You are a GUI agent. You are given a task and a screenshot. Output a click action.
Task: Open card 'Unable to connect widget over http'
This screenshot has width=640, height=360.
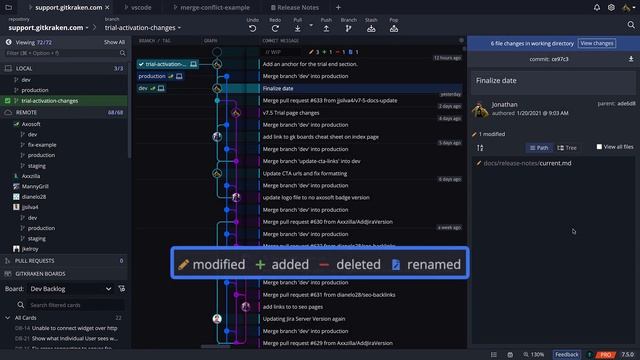point(74,328)
